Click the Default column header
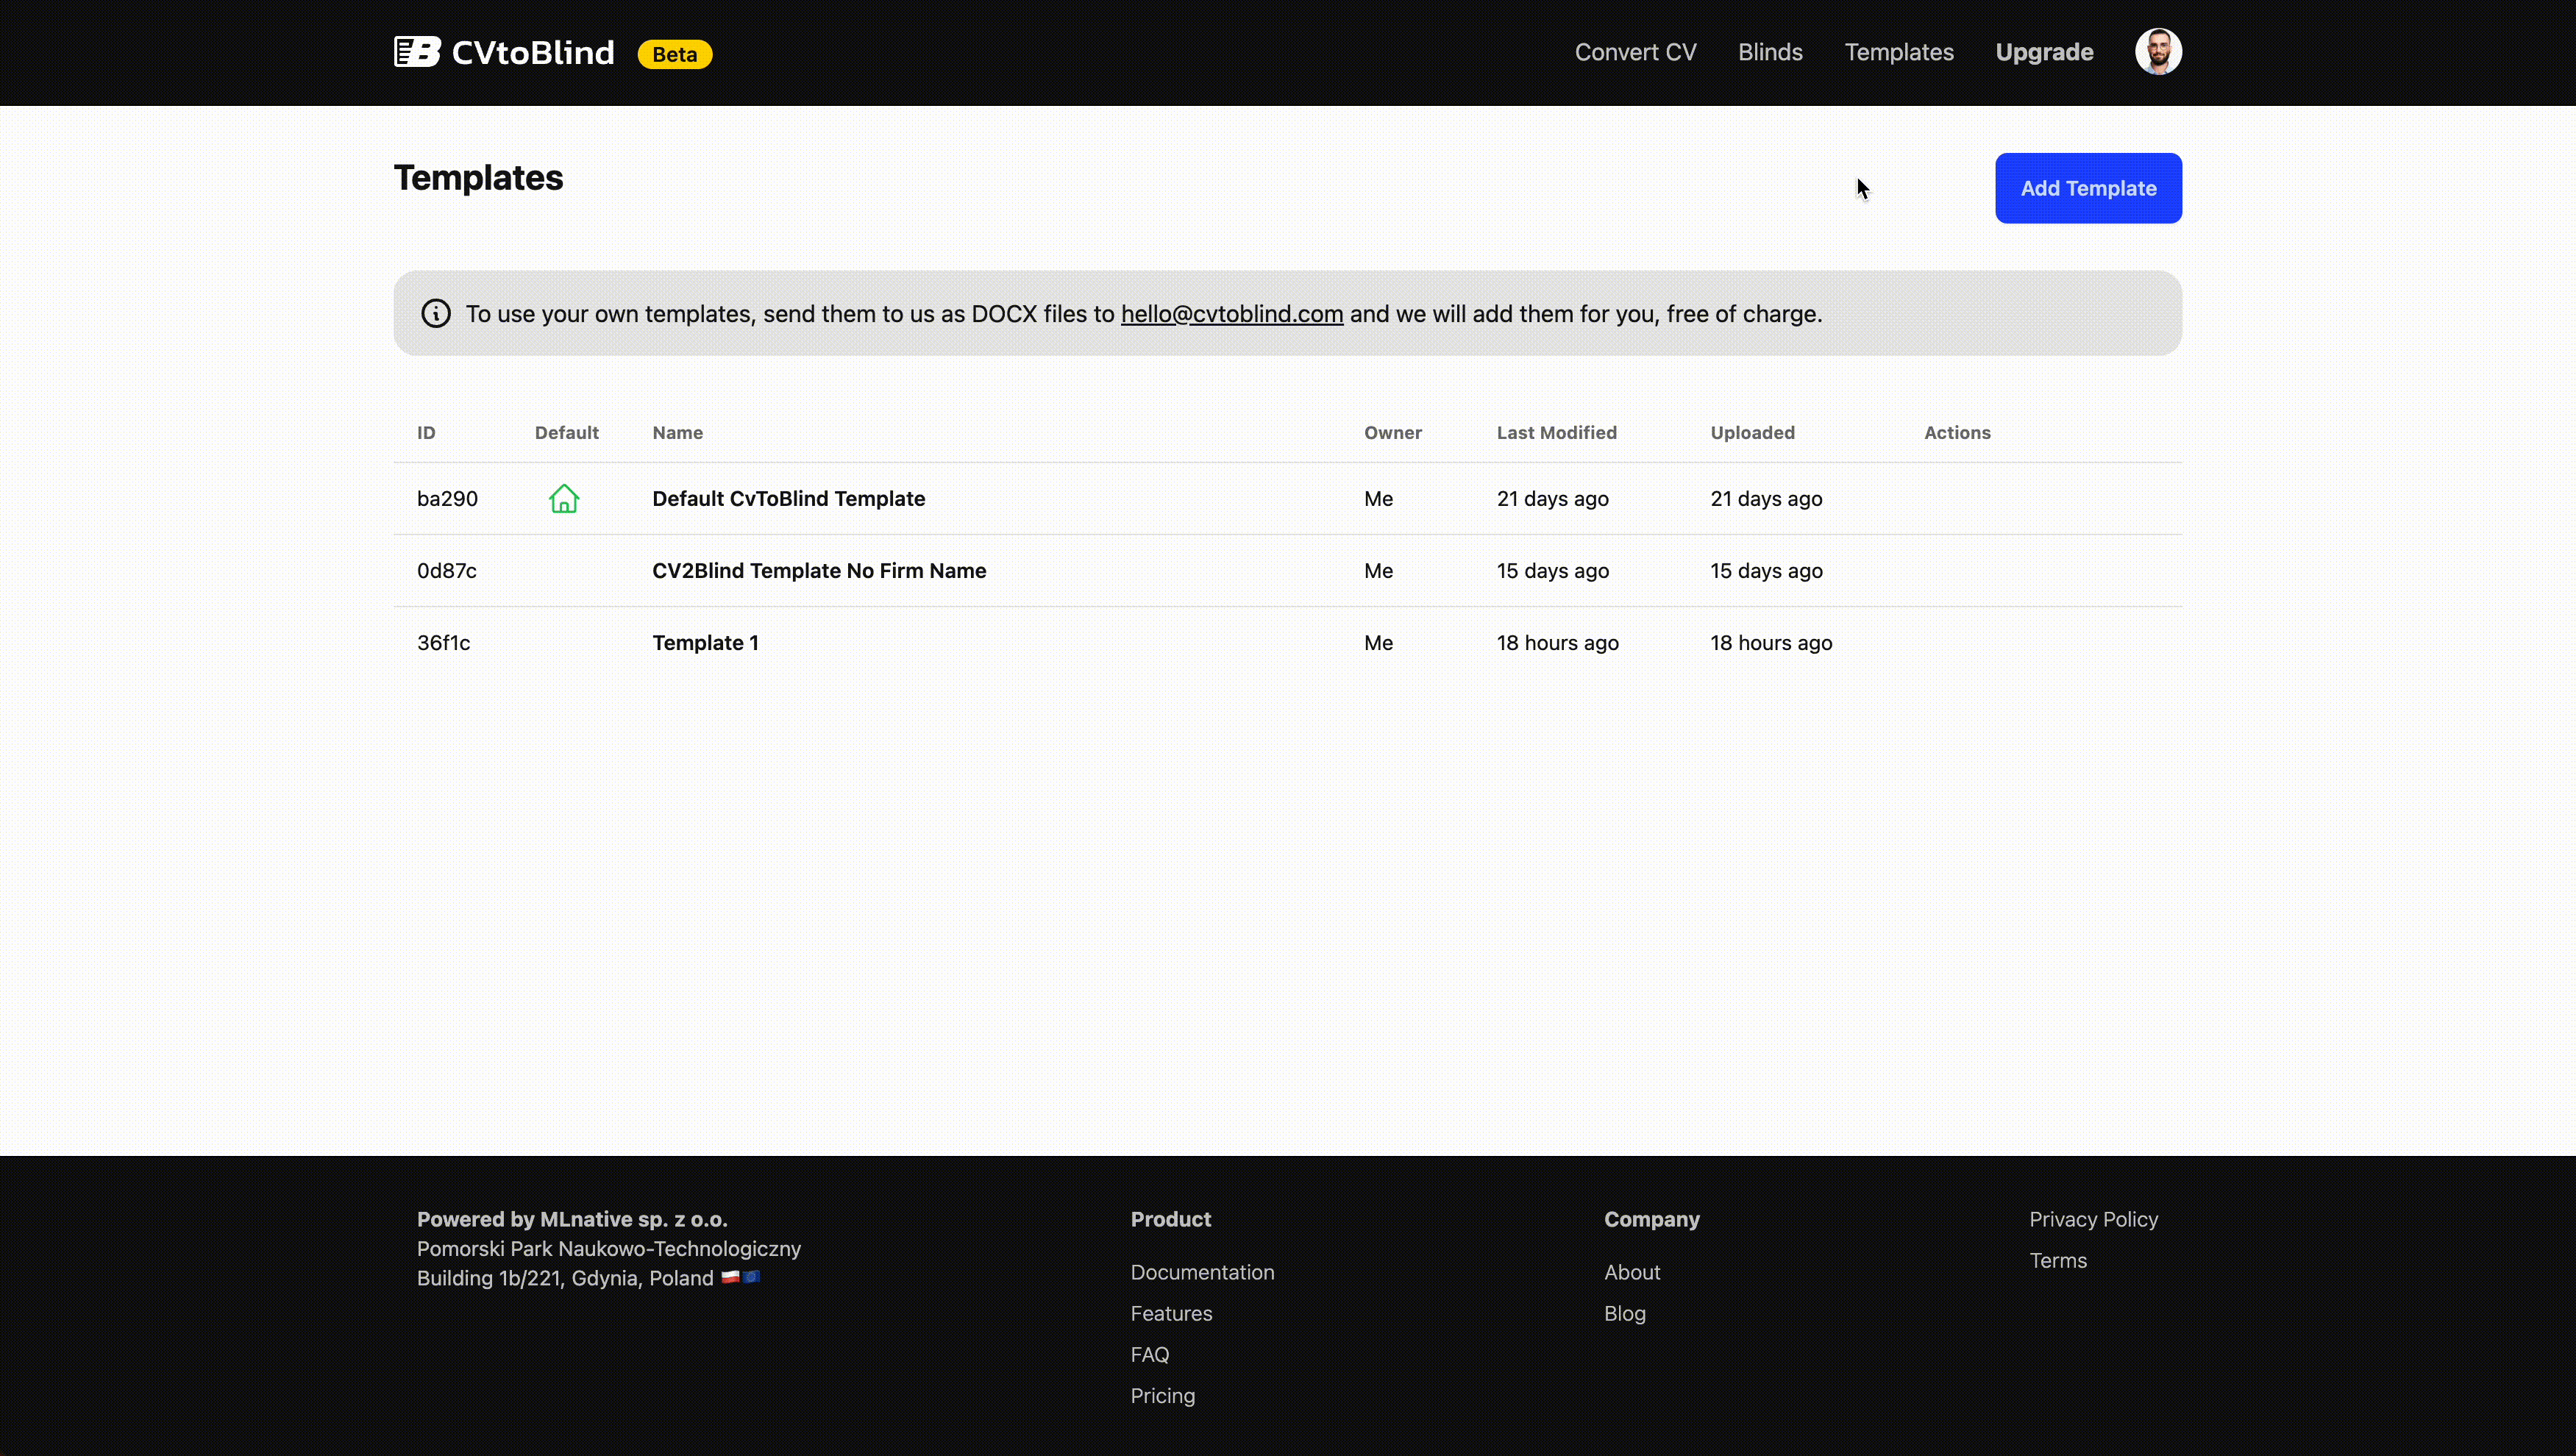Image resolution: width=2576 pixels, height=1456 pixels. 567,432
